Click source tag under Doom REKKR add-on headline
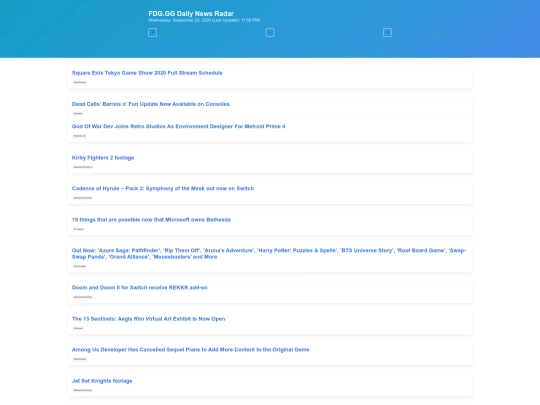 [x=83, y=297]
